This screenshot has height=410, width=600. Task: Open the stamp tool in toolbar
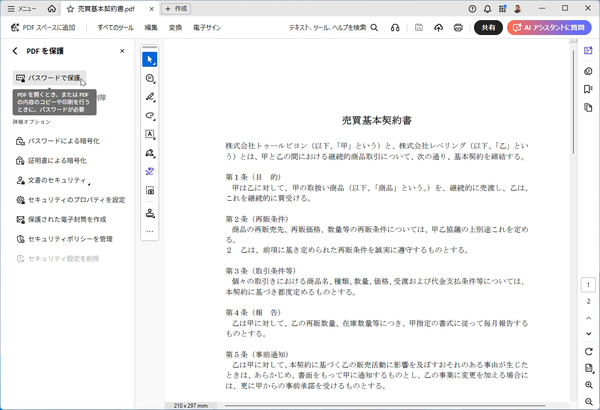click(x=150, y=212)
